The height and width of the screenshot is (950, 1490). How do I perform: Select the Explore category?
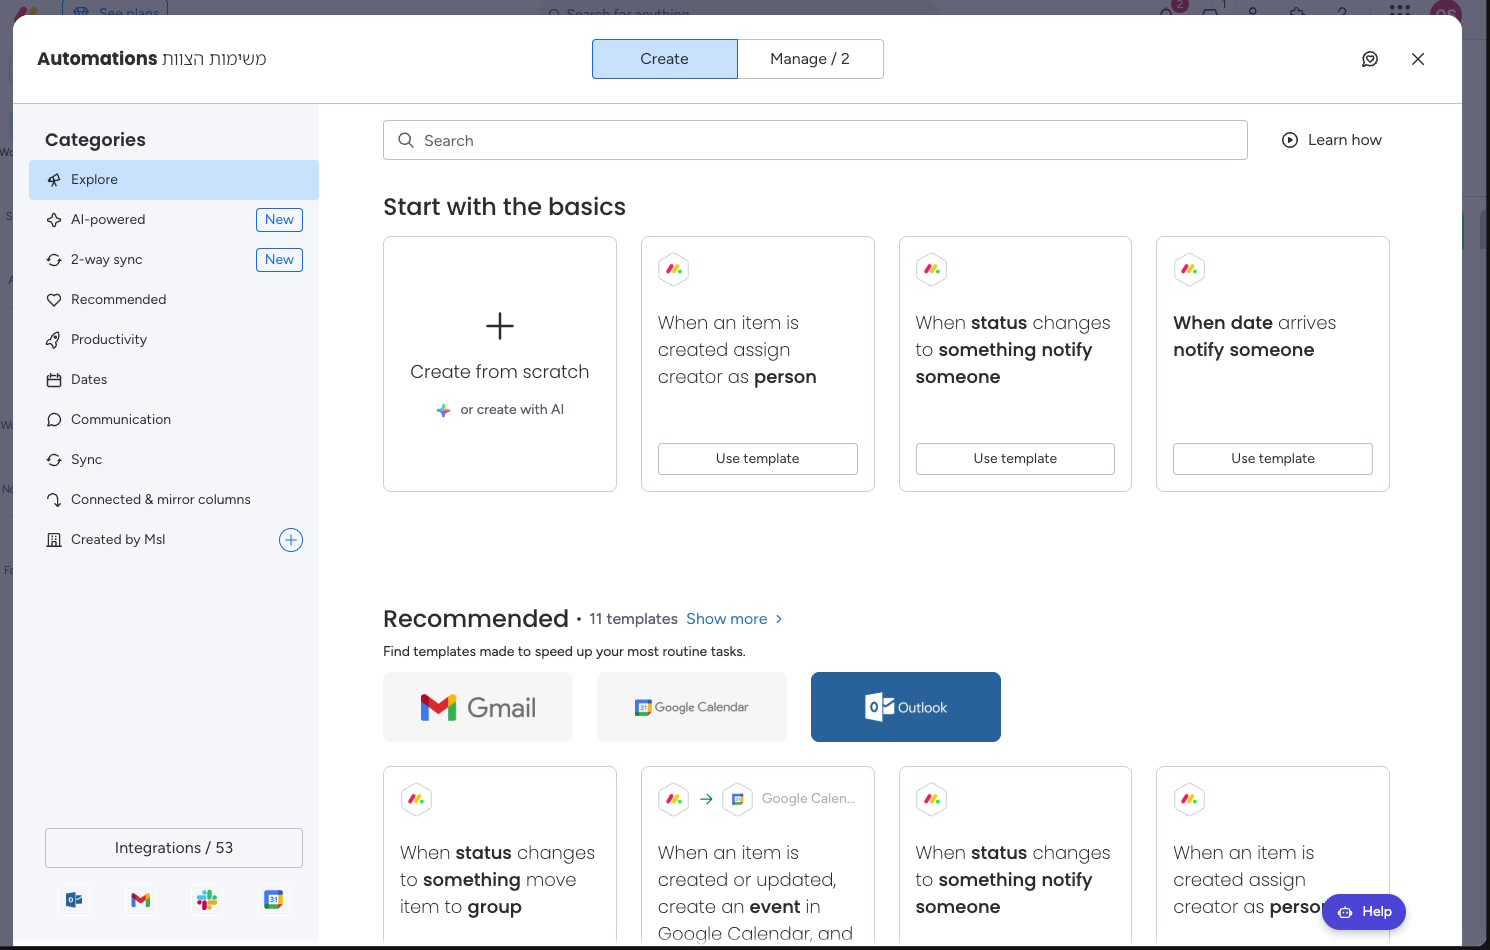pos(174,180)
